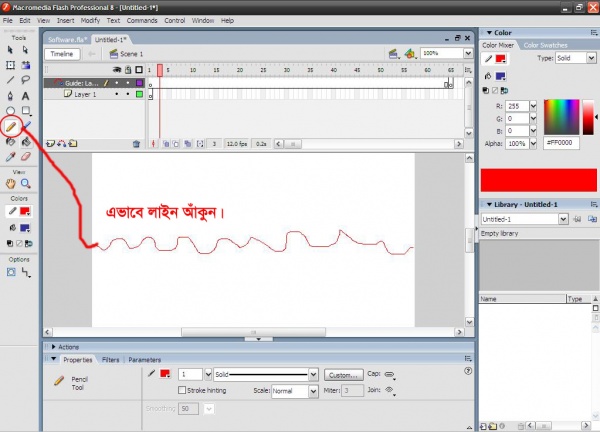Click the stroke height field showing 1
Screen dimensions: 600x432
pyautogui.click(x=190, y=374)
